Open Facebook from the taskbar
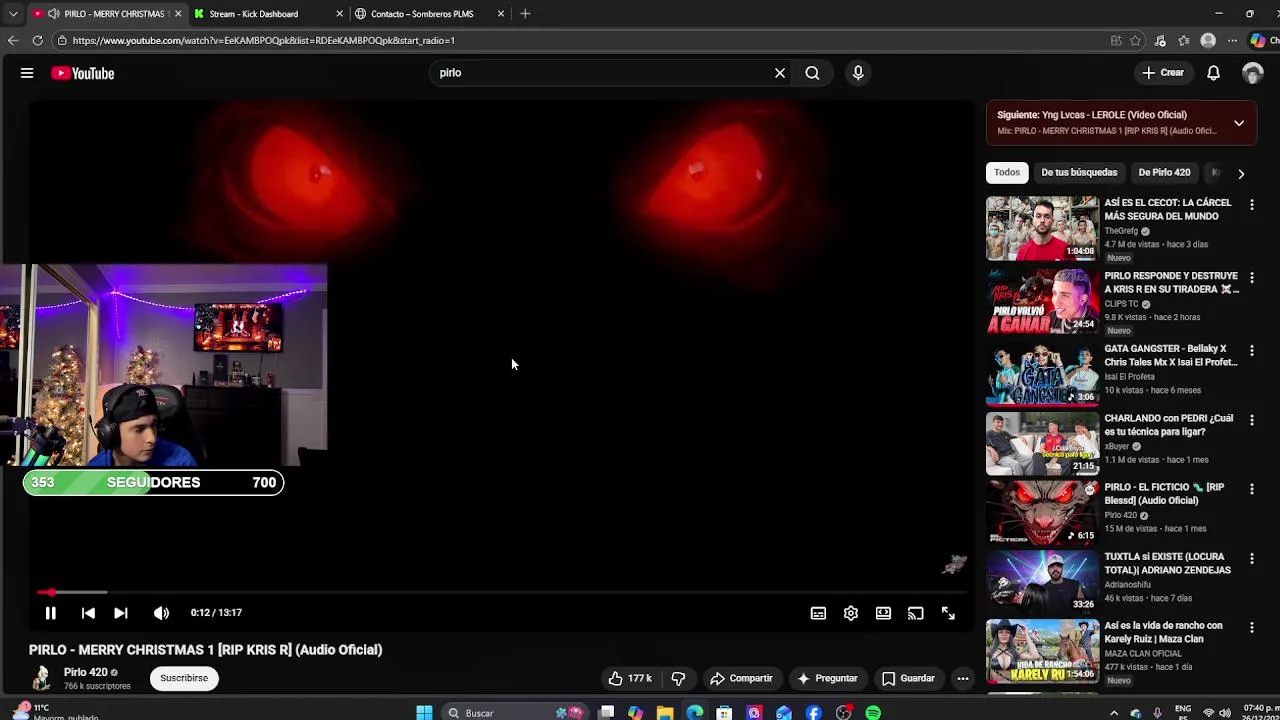Image resolution: width=1280 pixels, height=720 pixels. tap(814, 713)
